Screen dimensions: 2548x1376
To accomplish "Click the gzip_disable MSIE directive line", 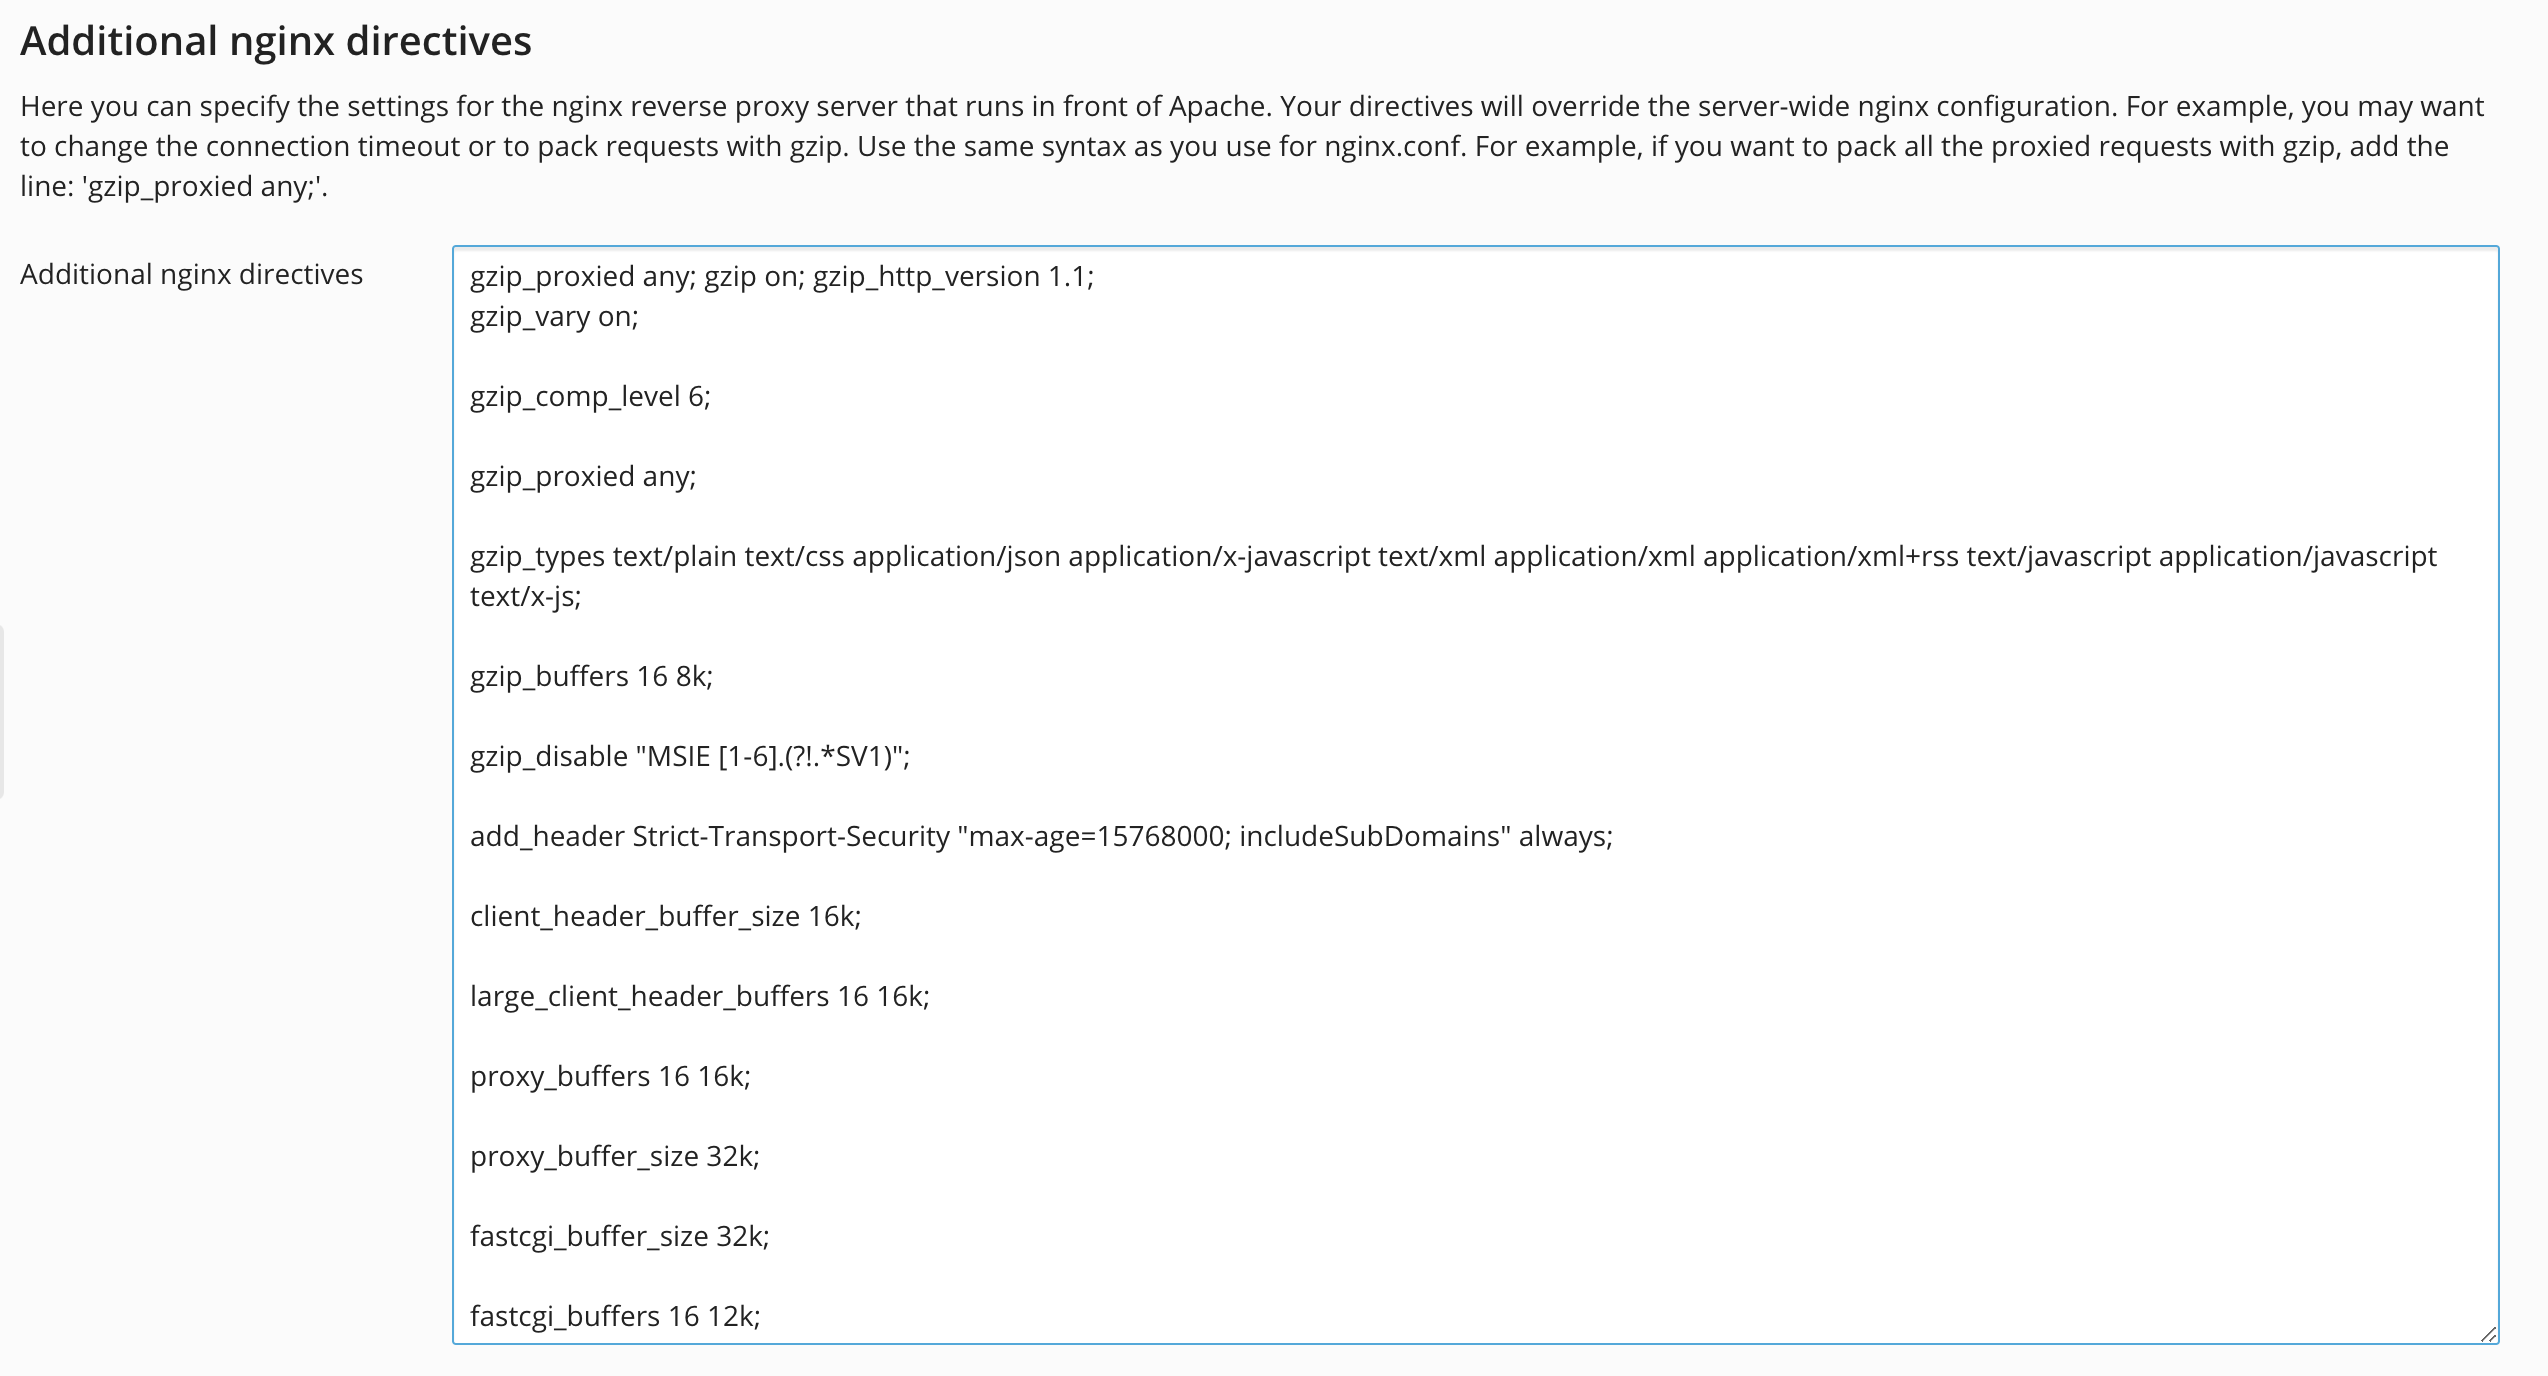I will [690, 757].
